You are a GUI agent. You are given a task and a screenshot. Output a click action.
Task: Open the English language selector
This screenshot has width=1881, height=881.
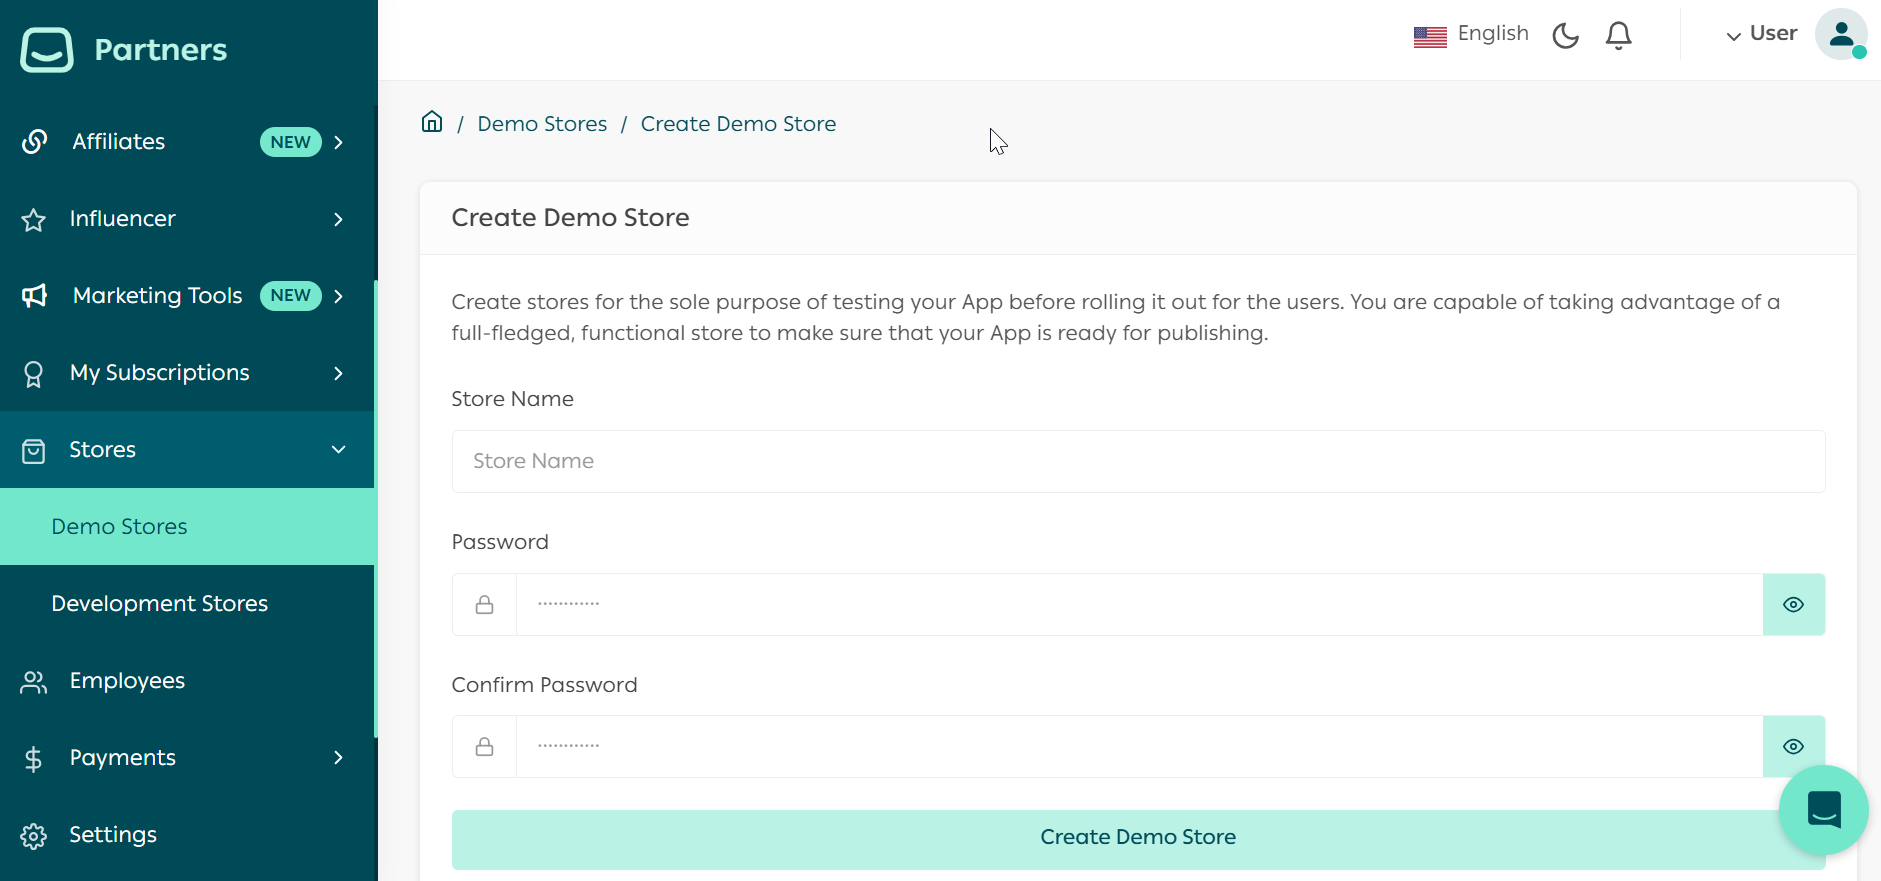(x=1471, y=34)
